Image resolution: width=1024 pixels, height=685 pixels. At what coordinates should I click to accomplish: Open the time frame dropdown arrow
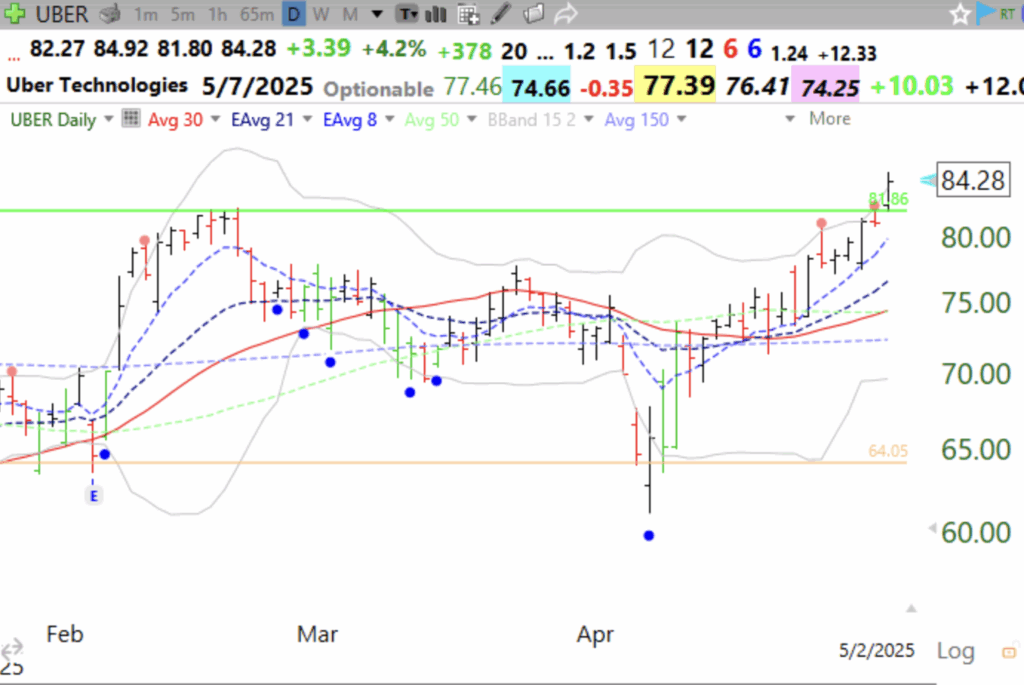[377, 14]
